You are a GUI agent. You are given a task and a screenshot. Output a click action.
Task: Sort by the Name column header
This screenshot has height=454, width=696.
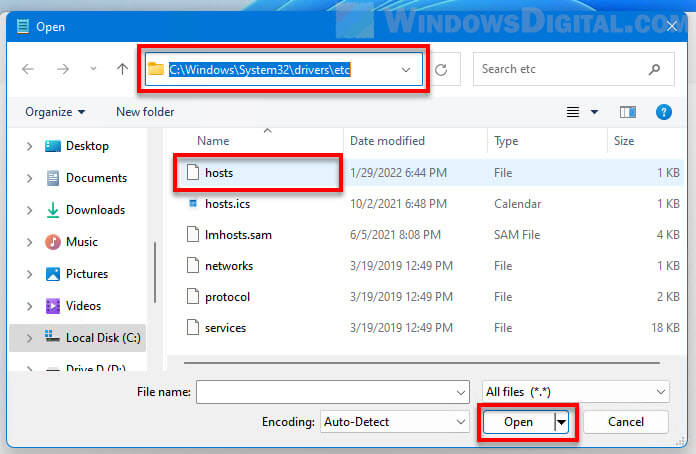213,141
